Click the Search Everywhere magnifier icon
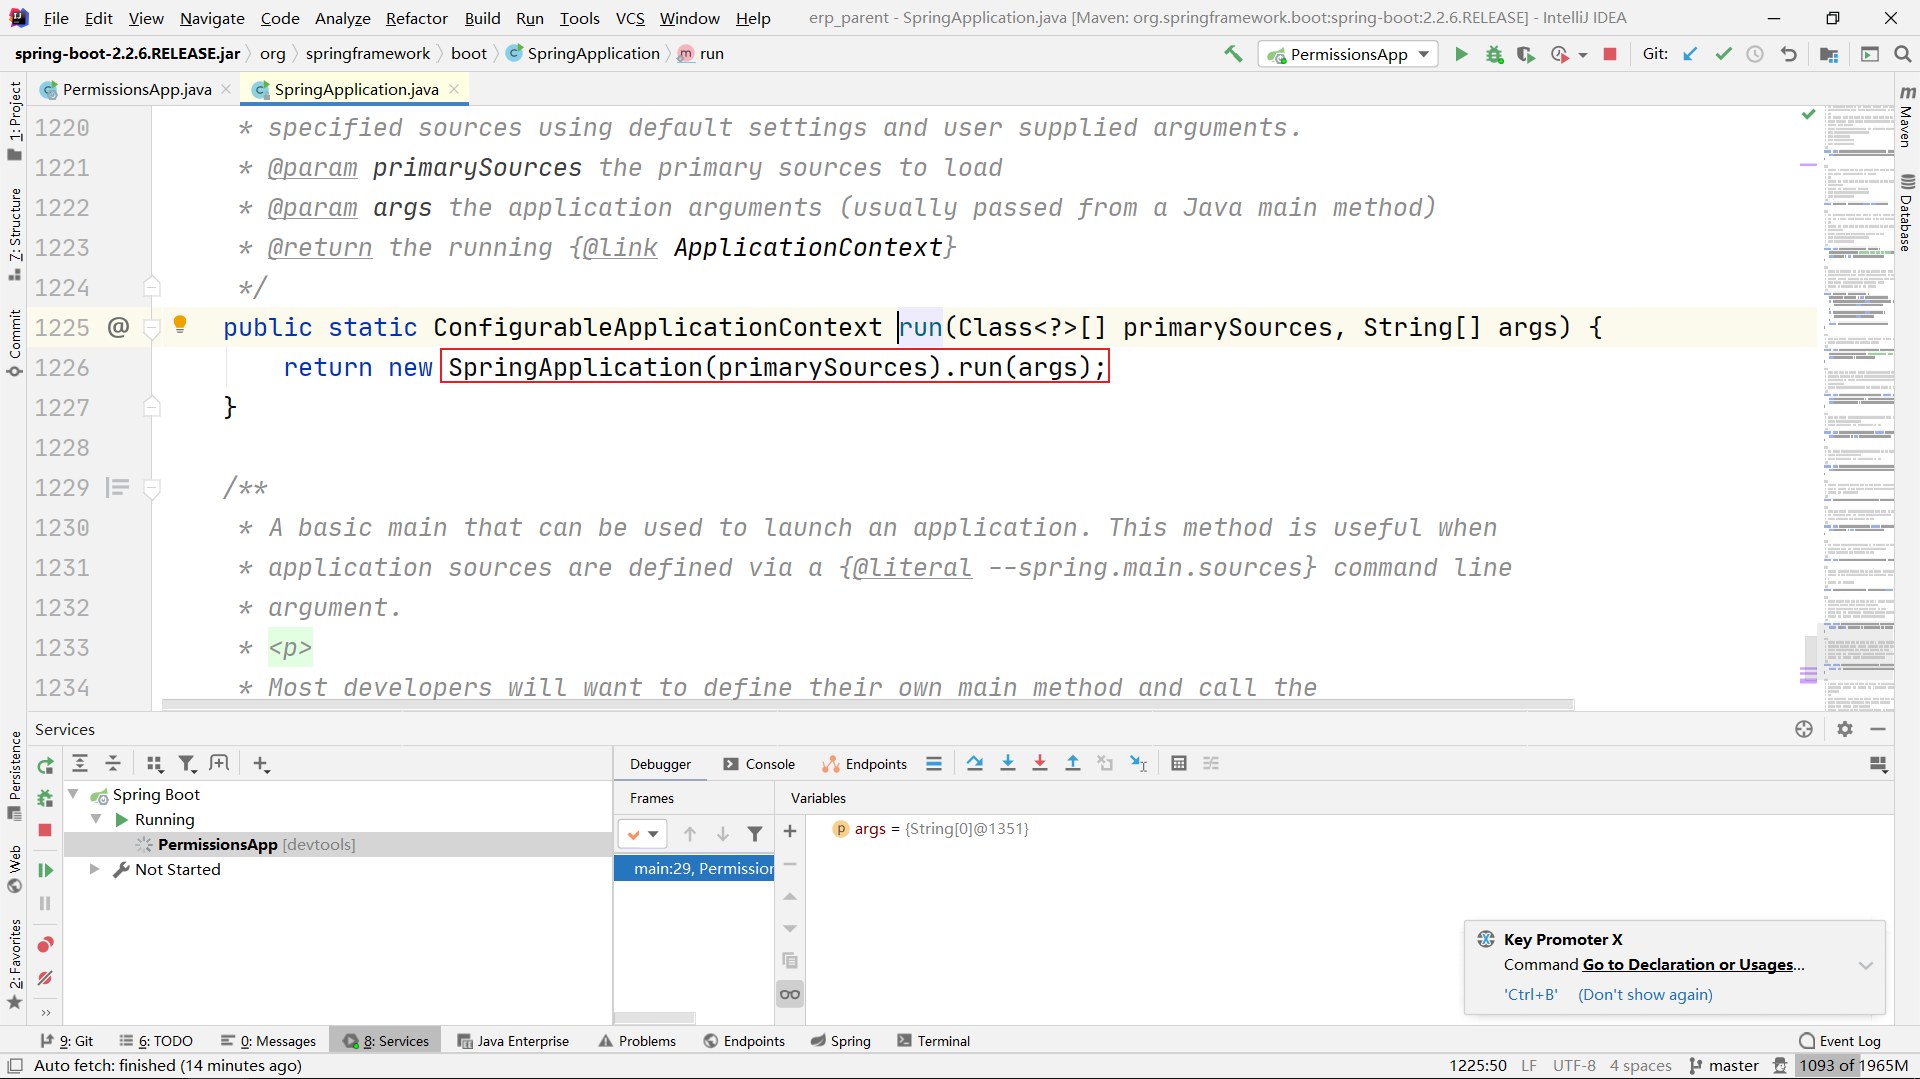This screenshot has width=1920, height=1079. (1903, 54)
